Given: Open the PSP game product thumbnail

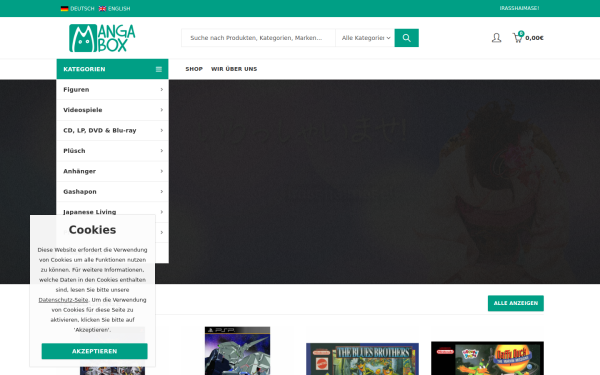Looking at the screenshot, I should [237, 351].
